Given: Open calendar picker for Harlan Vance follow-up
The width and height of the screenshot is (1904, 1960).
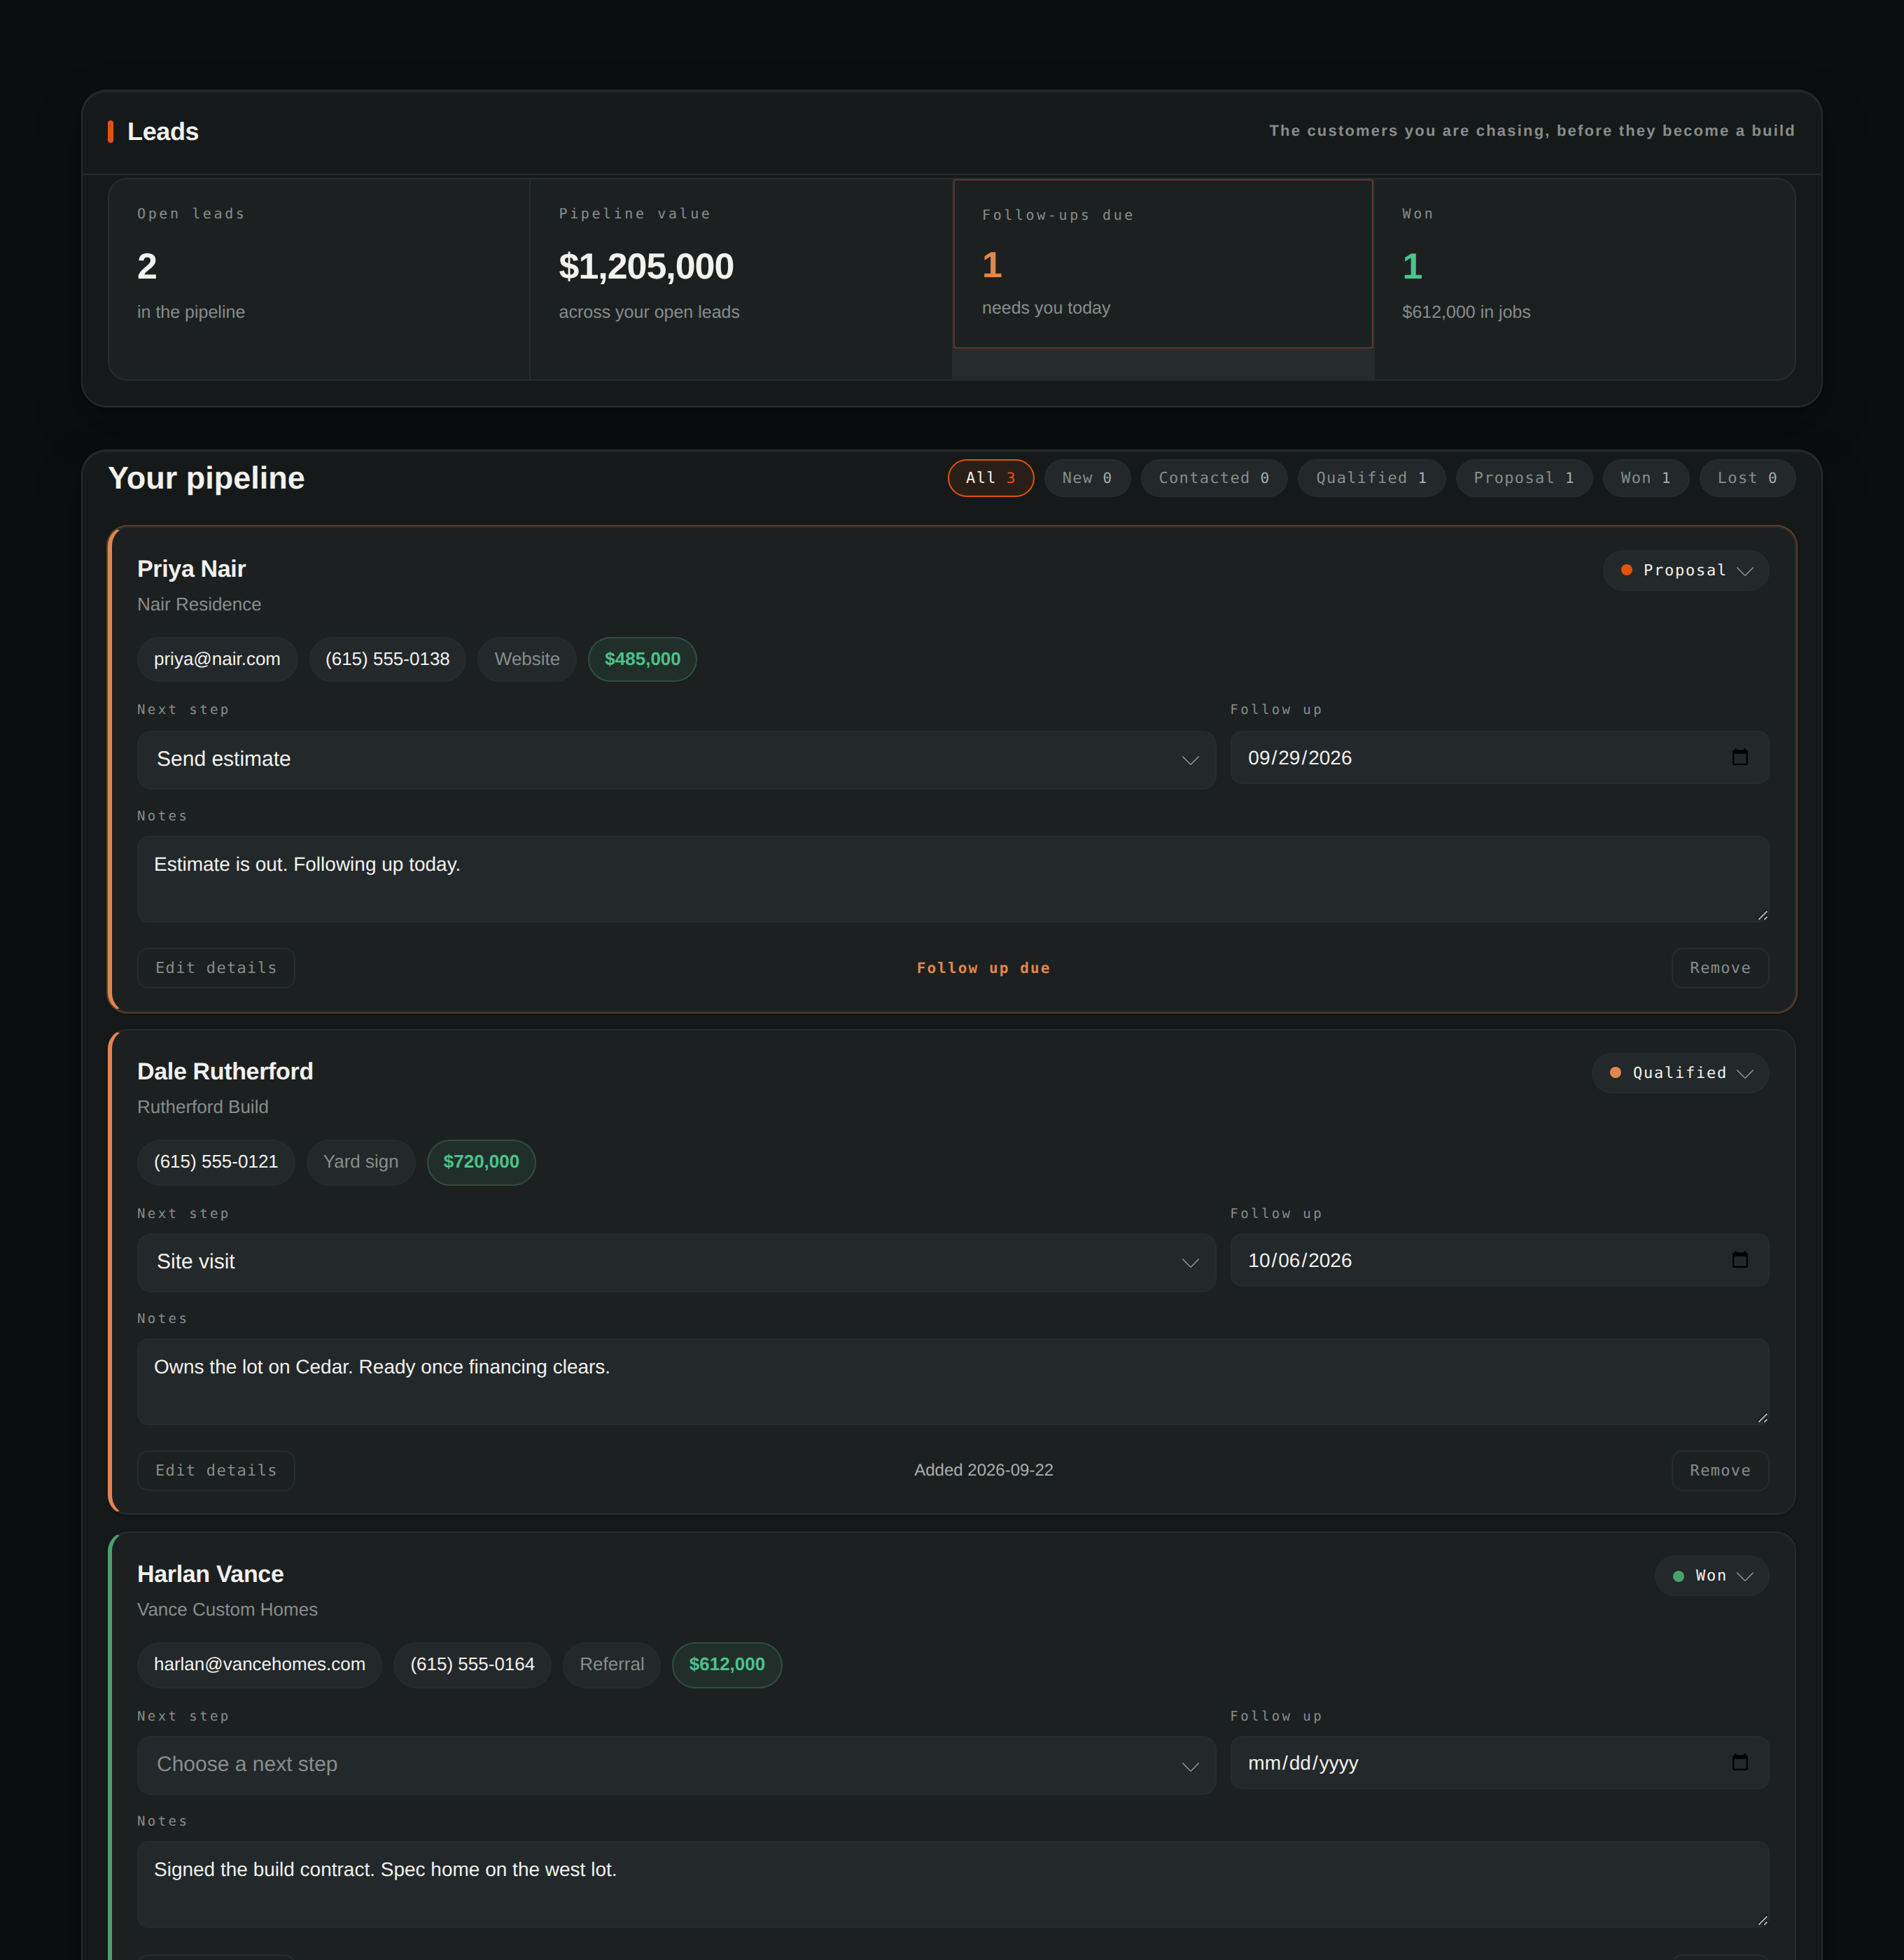Looking at the screenshot, I should (x=1740, y=1762).
